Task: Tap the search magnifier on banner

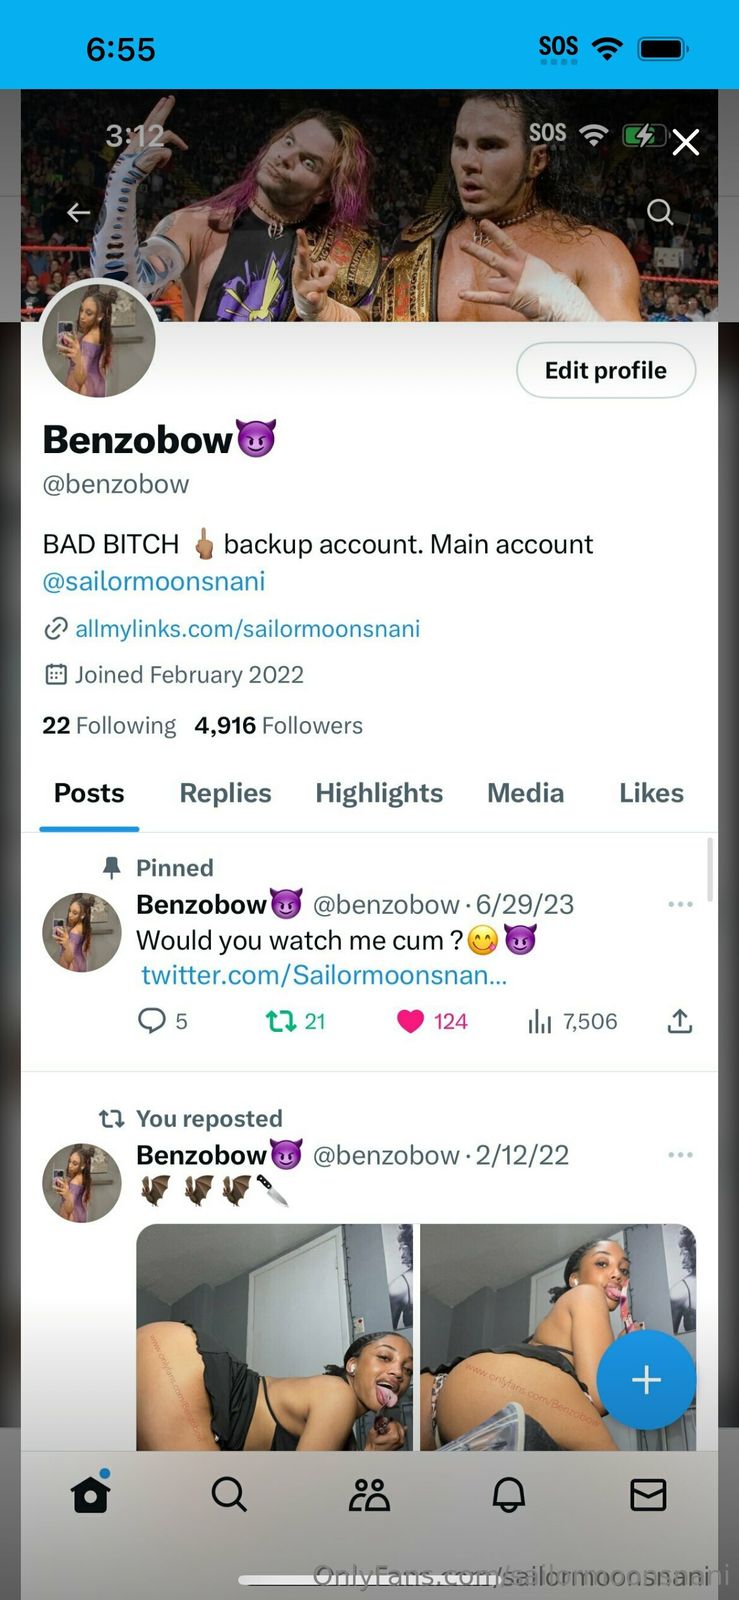Action: [x=660, y=212]
